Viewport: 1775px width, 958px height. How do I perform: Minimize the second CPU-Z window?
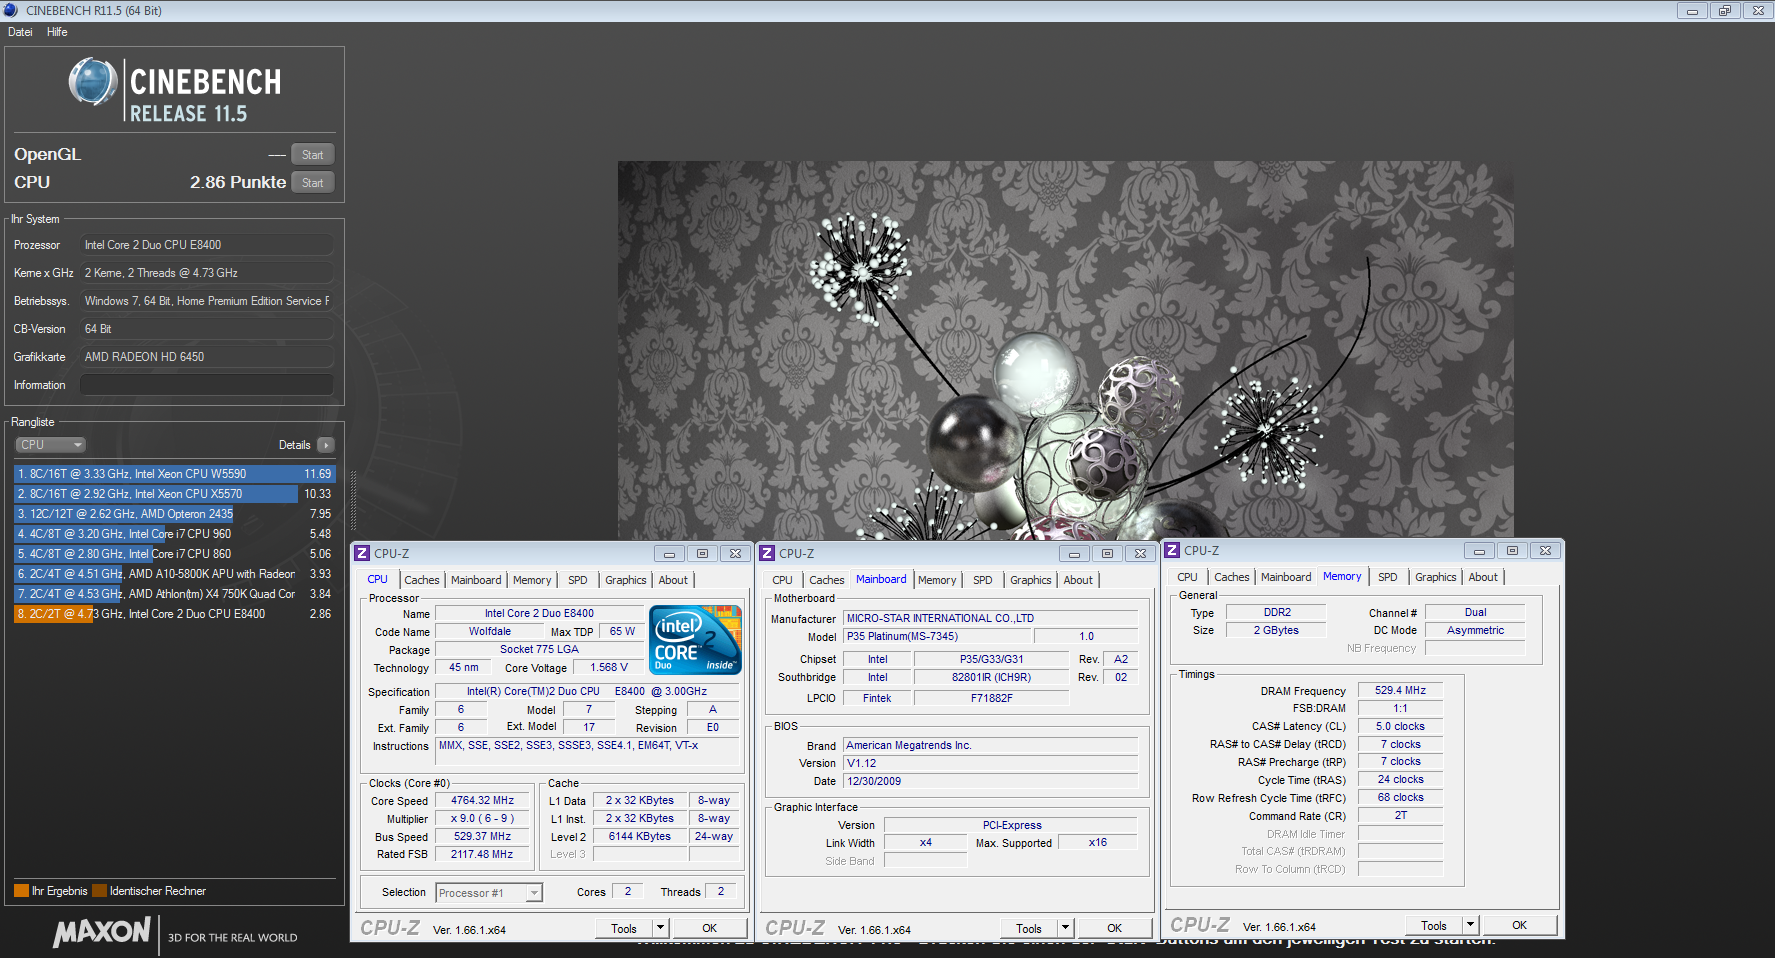click(1074, 554)
